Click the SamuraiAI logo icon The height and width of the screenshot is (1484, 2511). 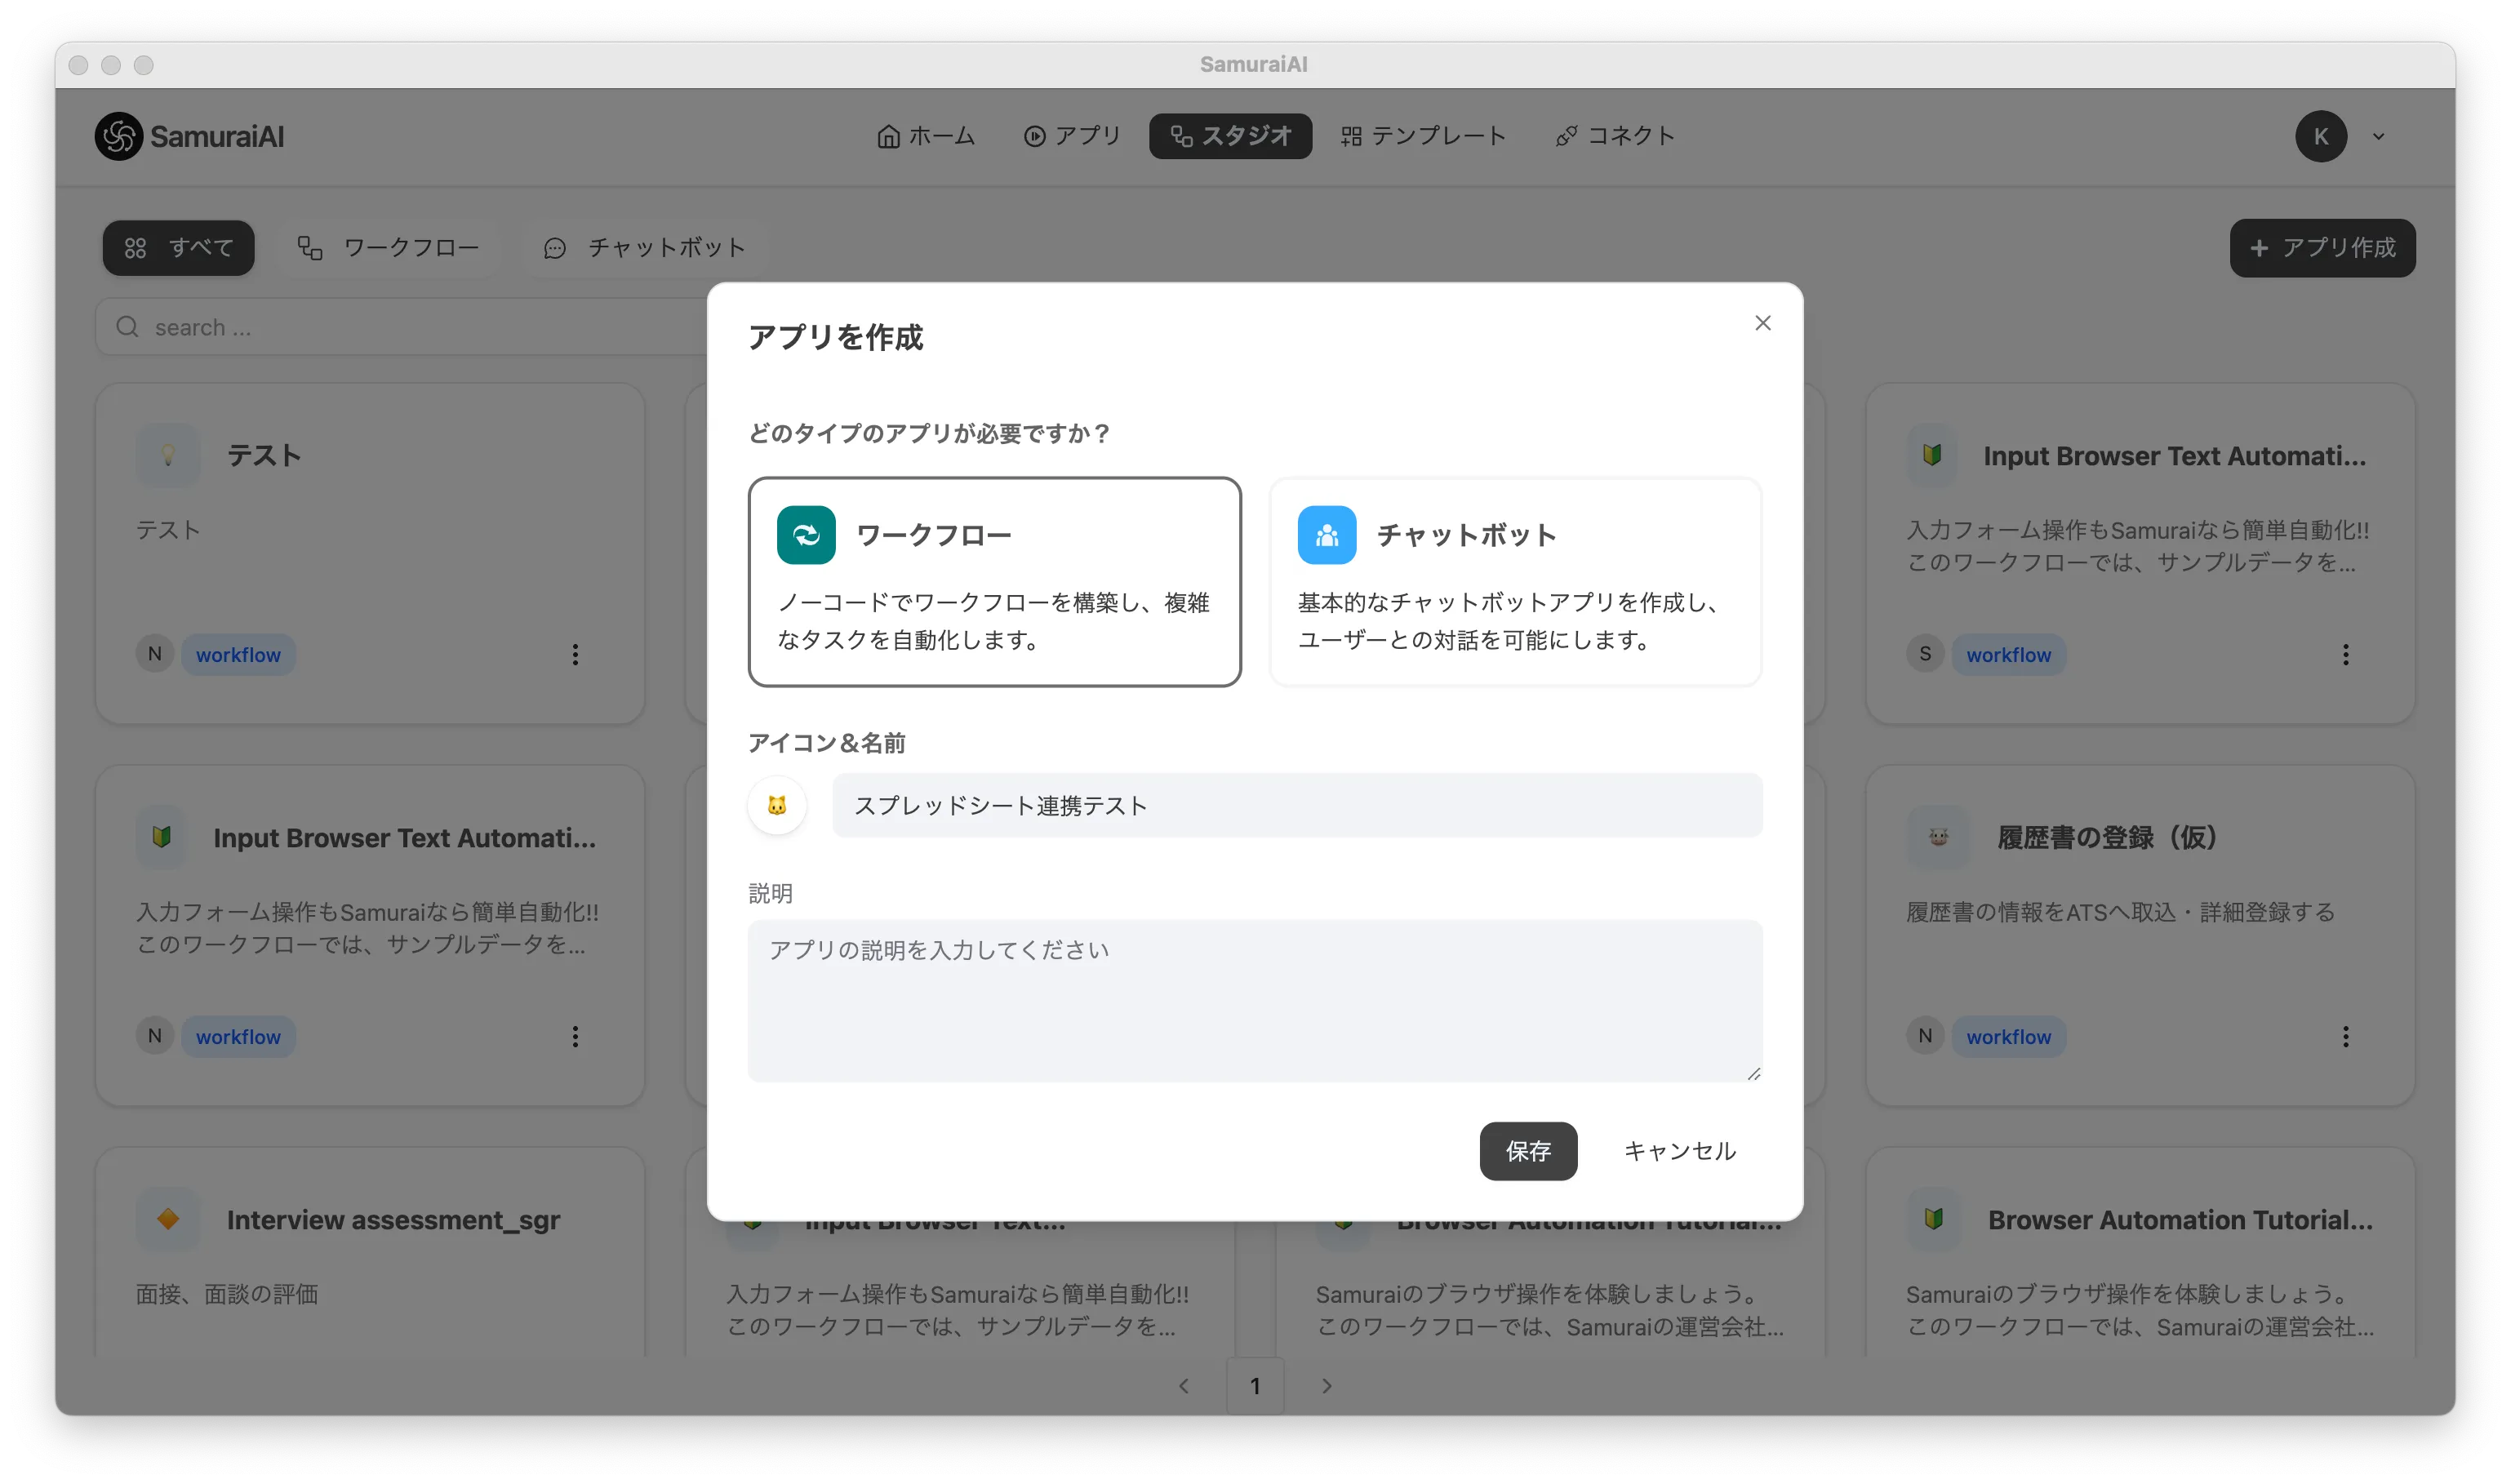(x=119, y=136)
